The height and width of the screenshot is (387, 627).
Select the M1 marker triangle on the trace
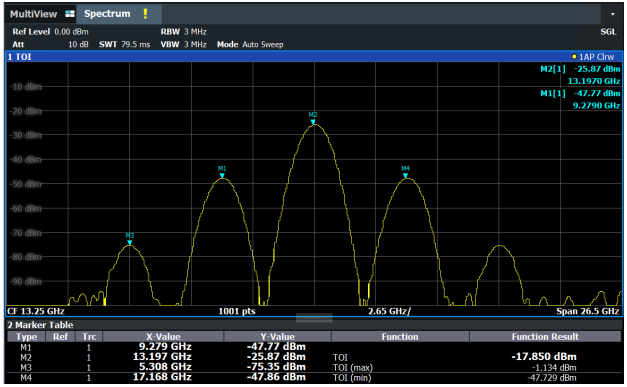222,176
